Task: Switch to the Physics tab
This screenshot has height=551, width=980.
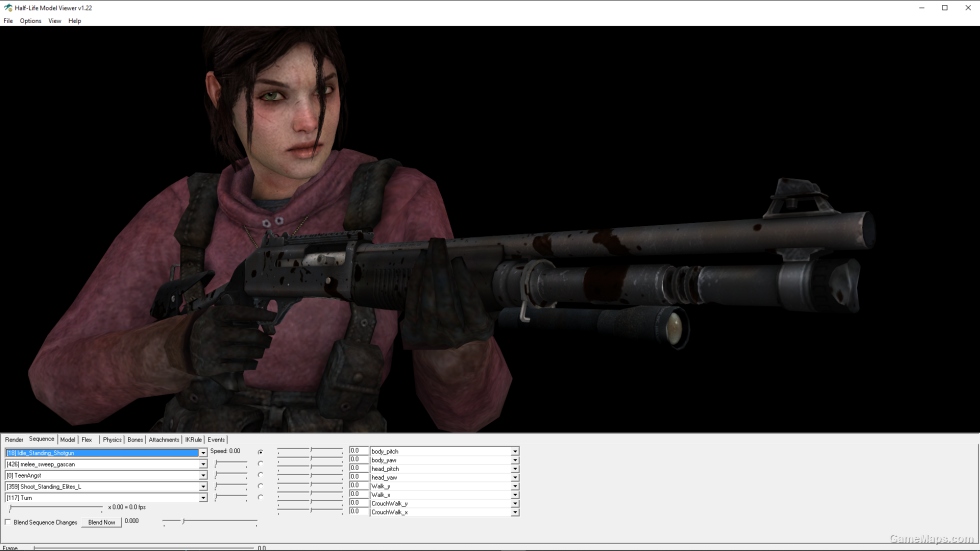Action: pyautogui.click(x=112, y=440)
